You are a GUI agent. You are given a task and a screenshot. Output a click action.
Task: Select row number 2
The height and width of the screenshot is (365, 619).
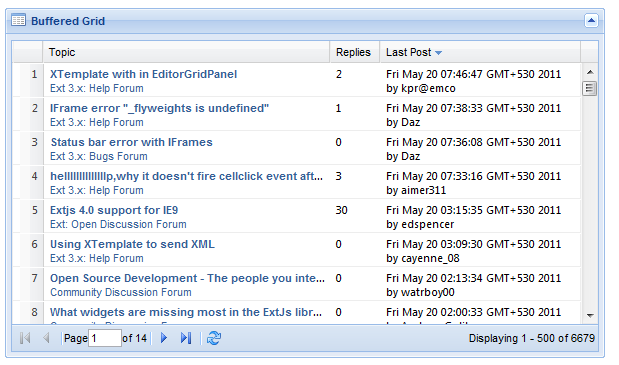point(34,108)
